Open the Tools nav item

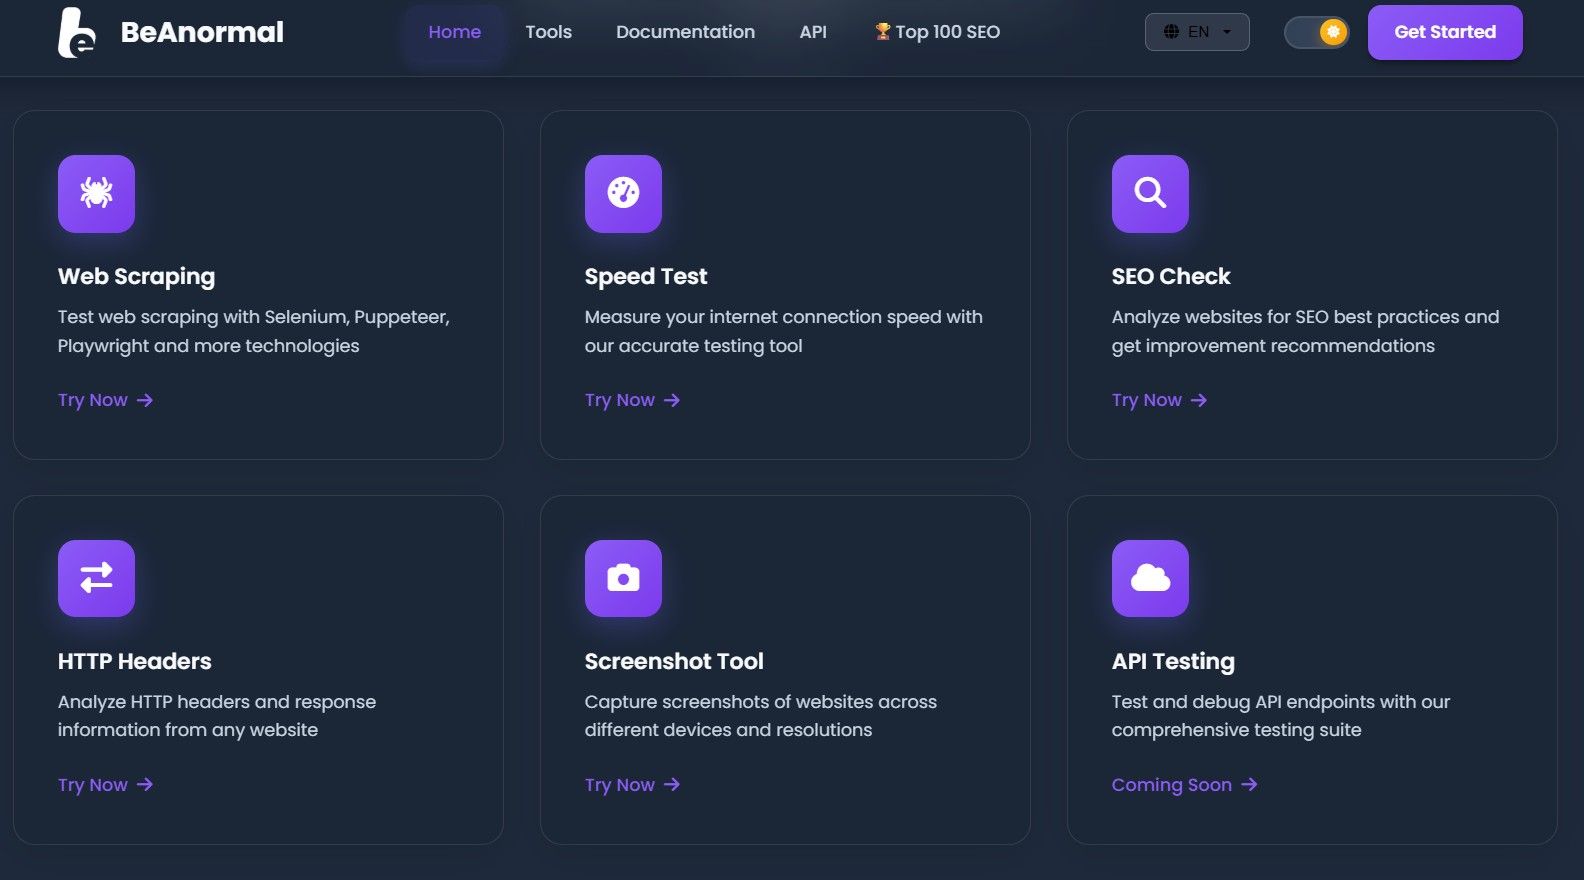[549, 32]
